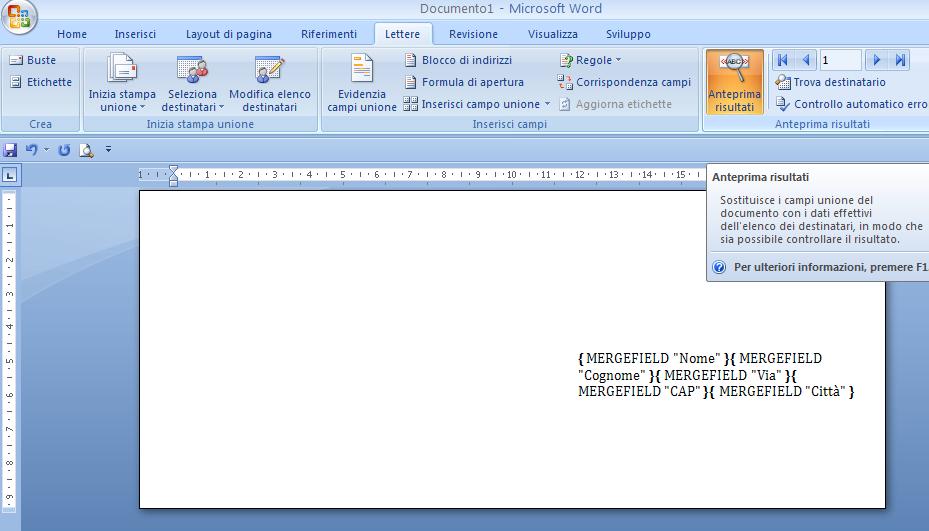Open the Inserisci tab
929x531 pixels.
point(135,34)
